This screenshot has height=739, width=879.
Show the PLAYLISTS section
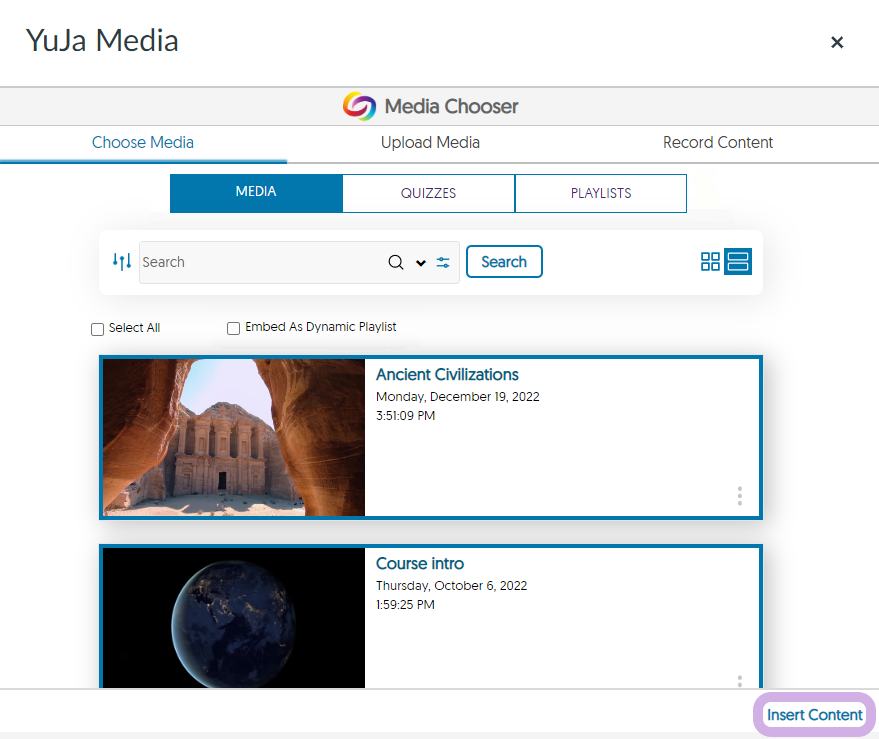[600, 194]
